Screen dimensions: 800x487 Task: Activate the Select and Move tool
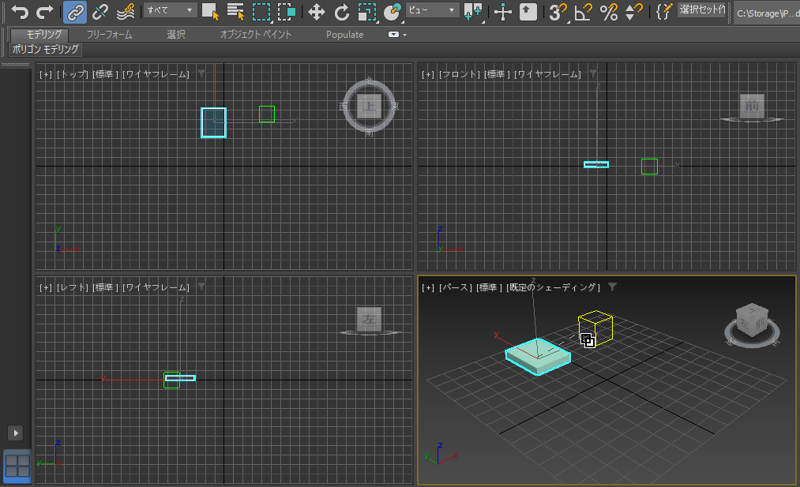(316, 12)
